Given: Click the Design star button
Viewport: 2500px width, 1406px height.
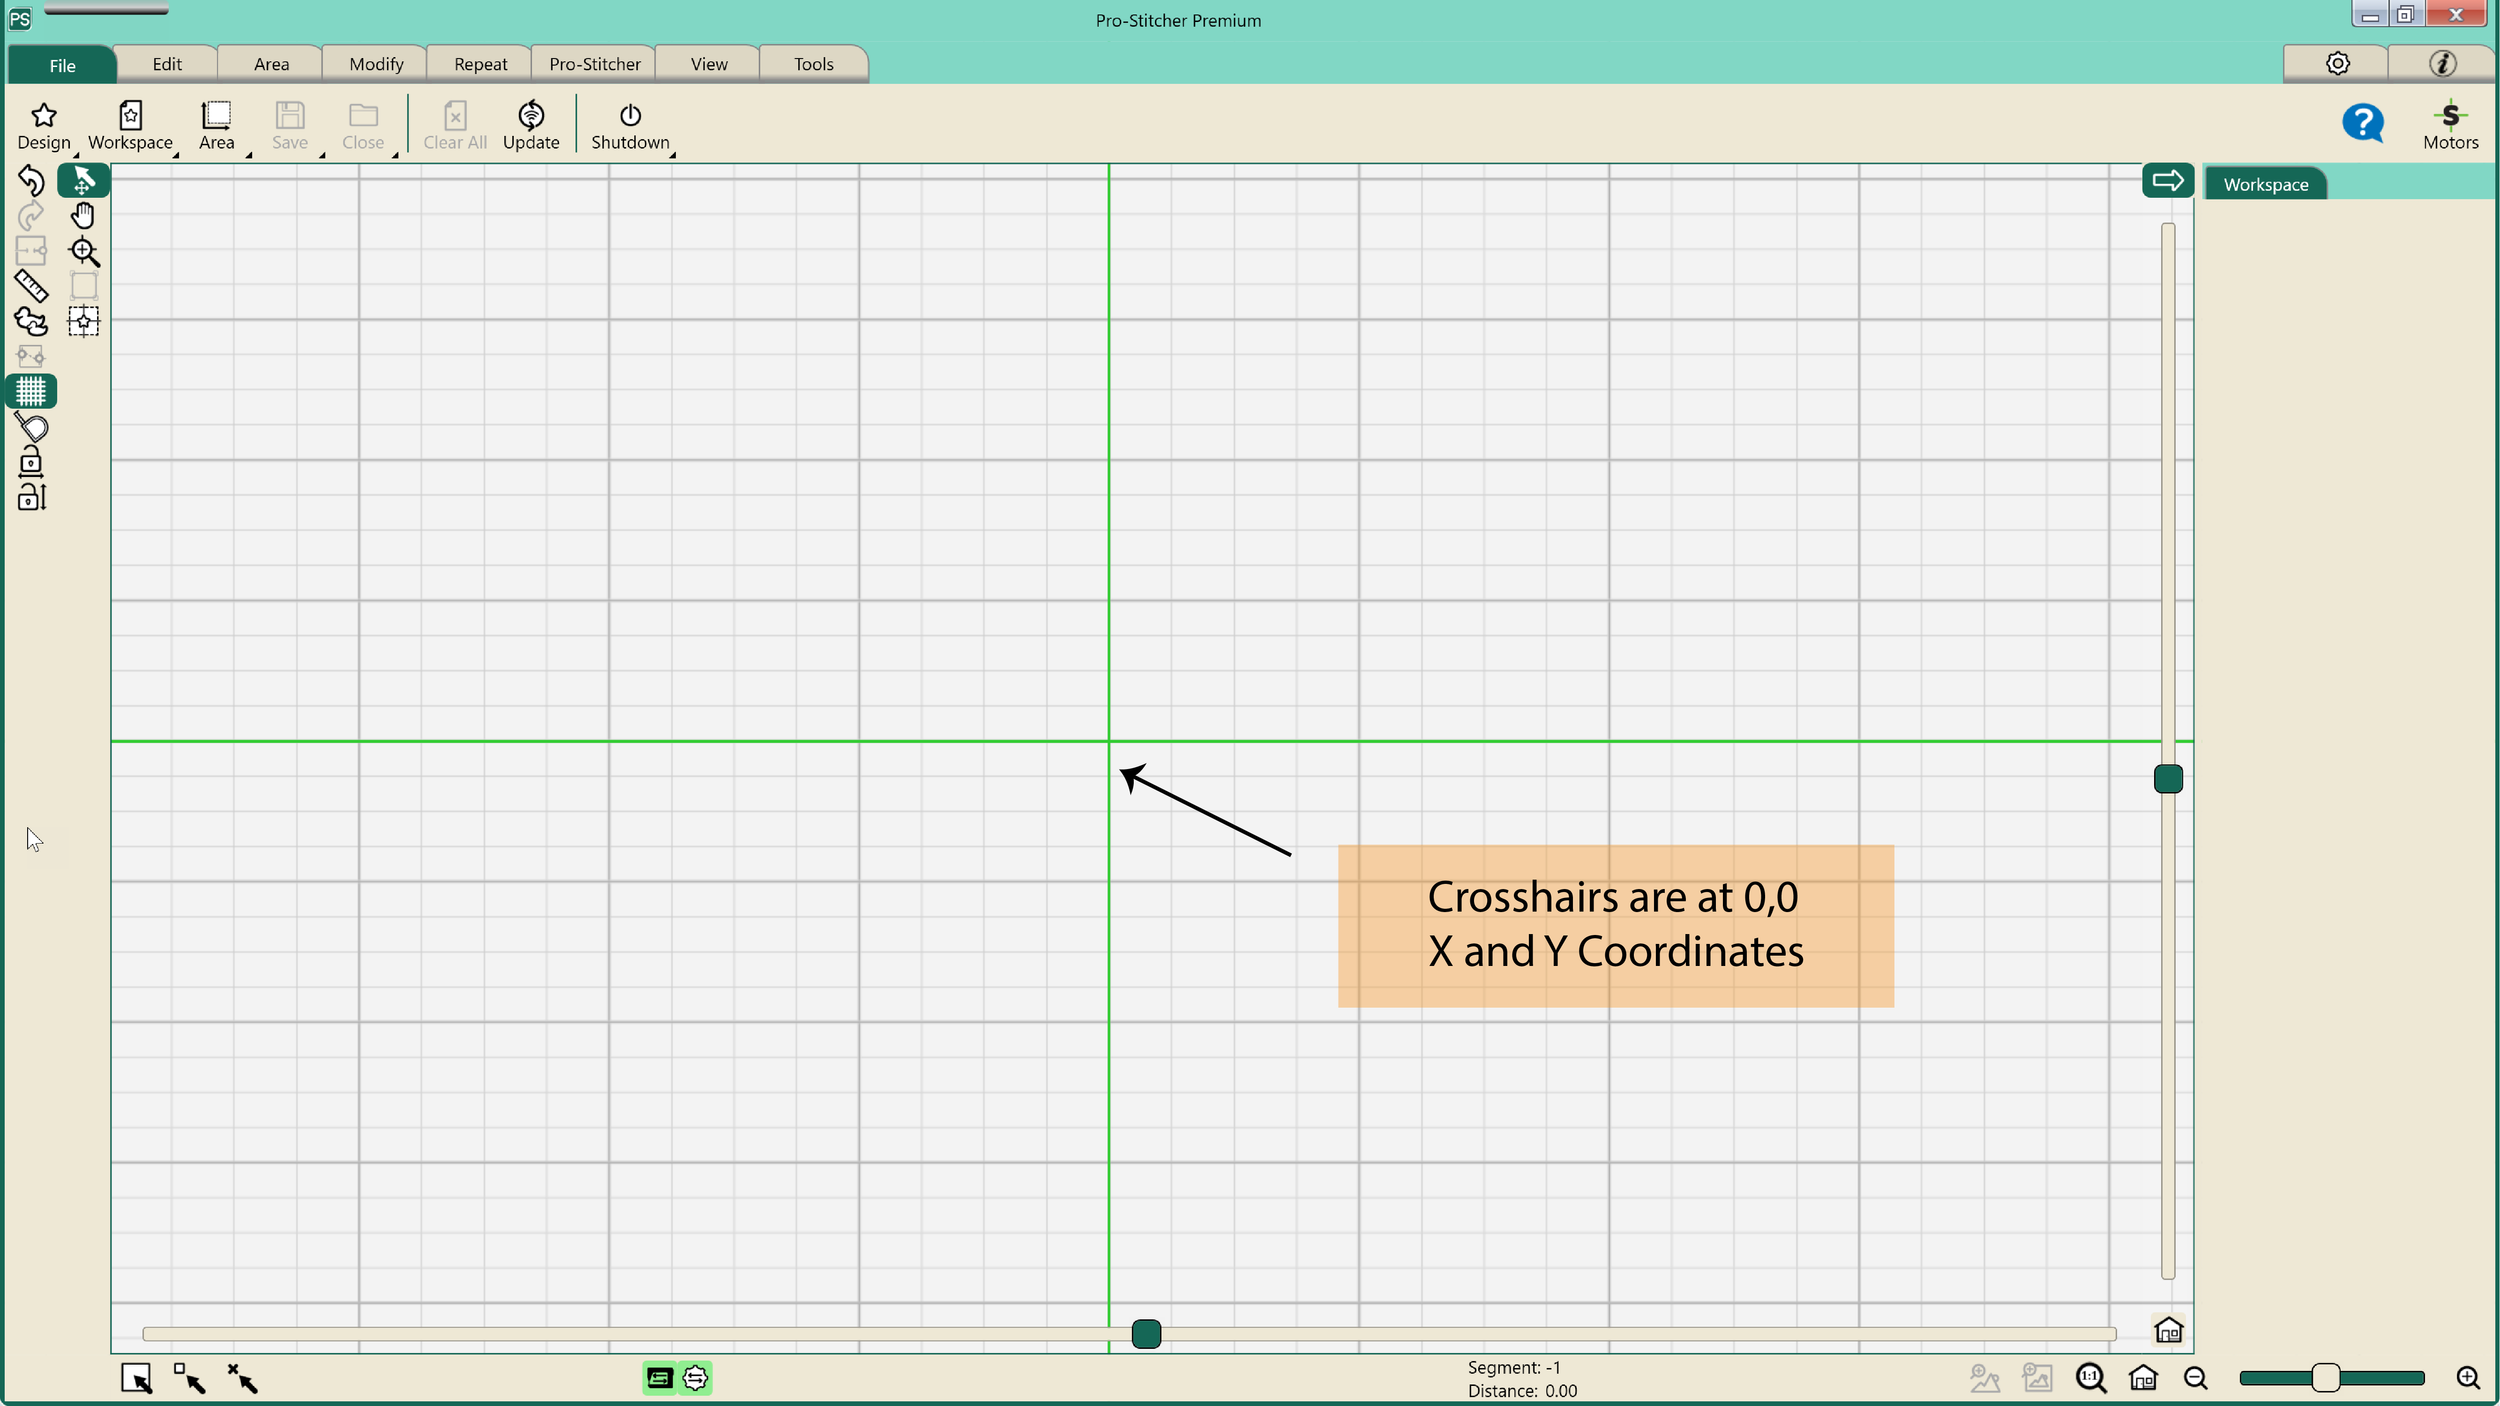Looking at the screenshot, I should click(44, 126).
